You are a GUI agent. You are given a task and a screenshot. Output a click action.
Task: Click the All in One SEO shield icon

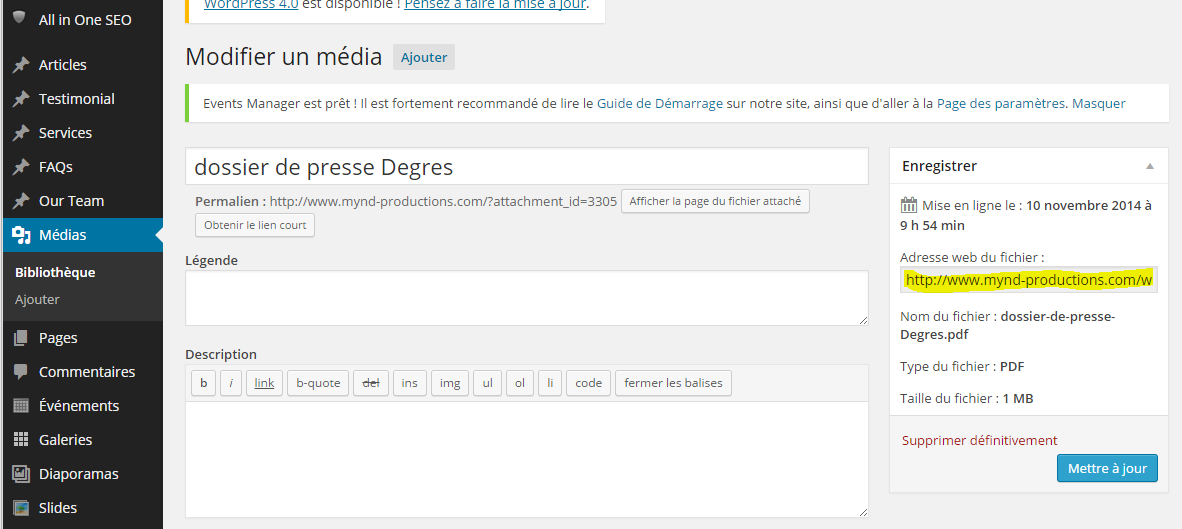[20, 18]
